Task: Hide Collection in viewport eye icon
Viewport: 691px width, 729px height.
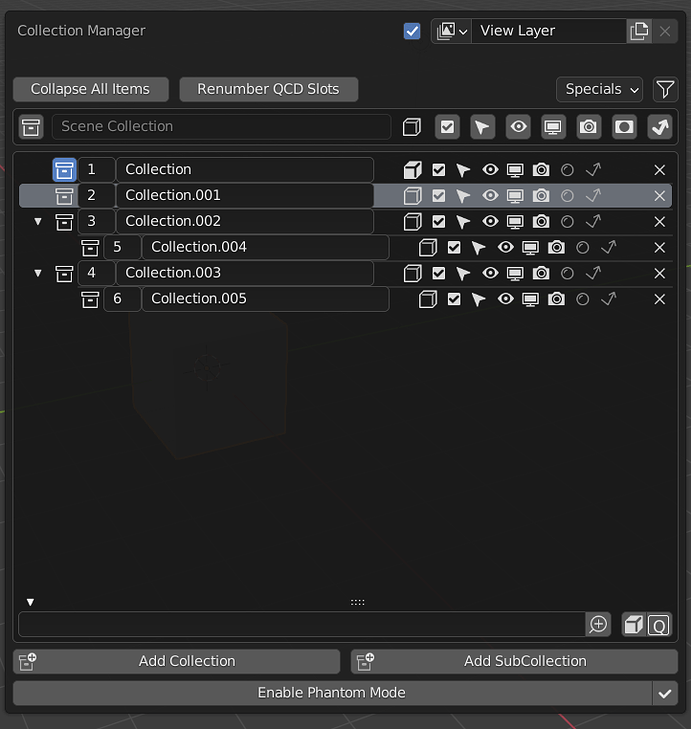Action: (490, 170)
